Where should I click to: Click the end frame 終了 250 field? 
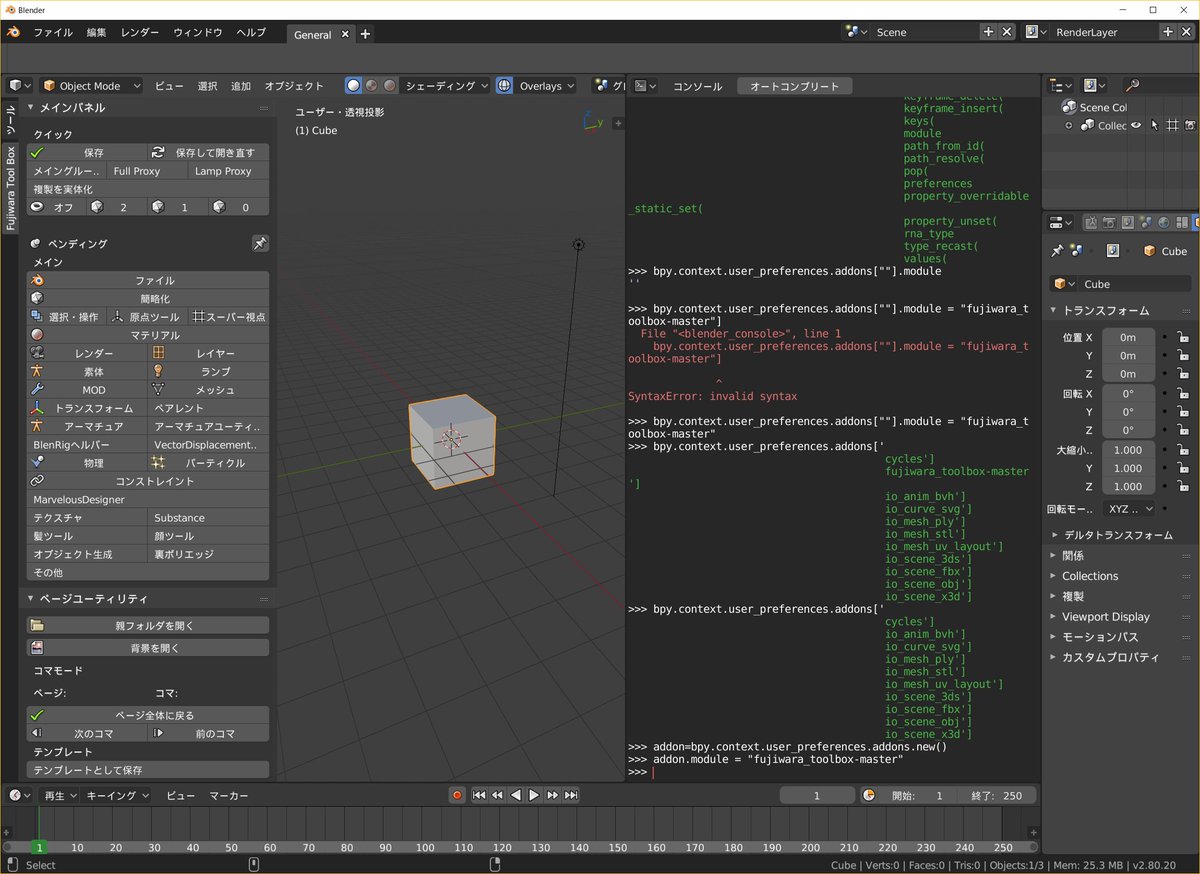click(997, 795)
